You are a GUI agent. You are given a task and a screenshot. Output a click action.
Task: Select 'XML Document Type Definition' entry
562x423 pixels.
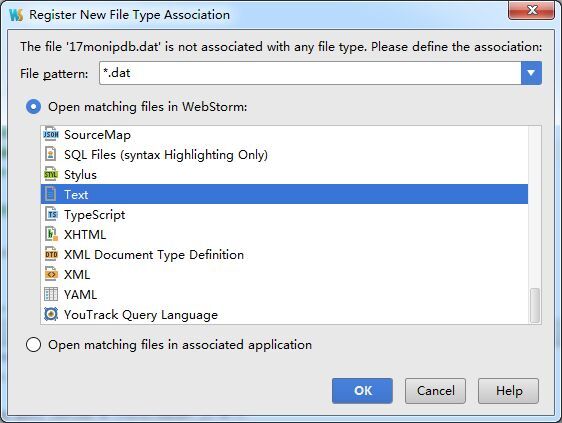(284, 255)
